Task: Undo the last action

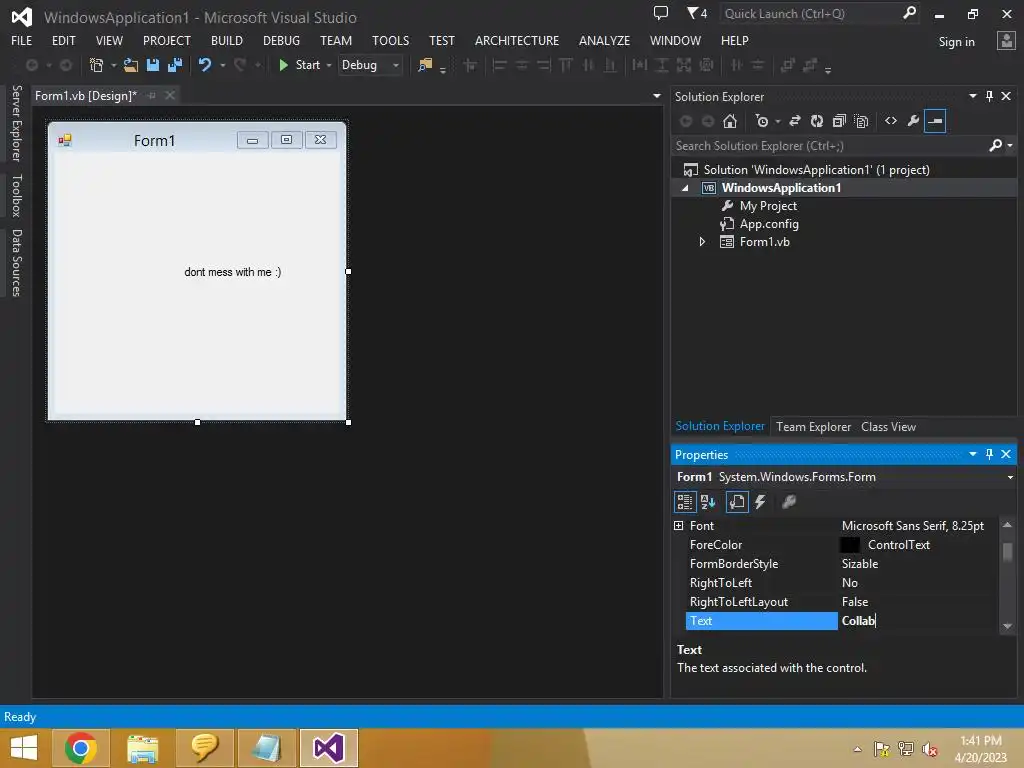Action: tap(205, 65)
